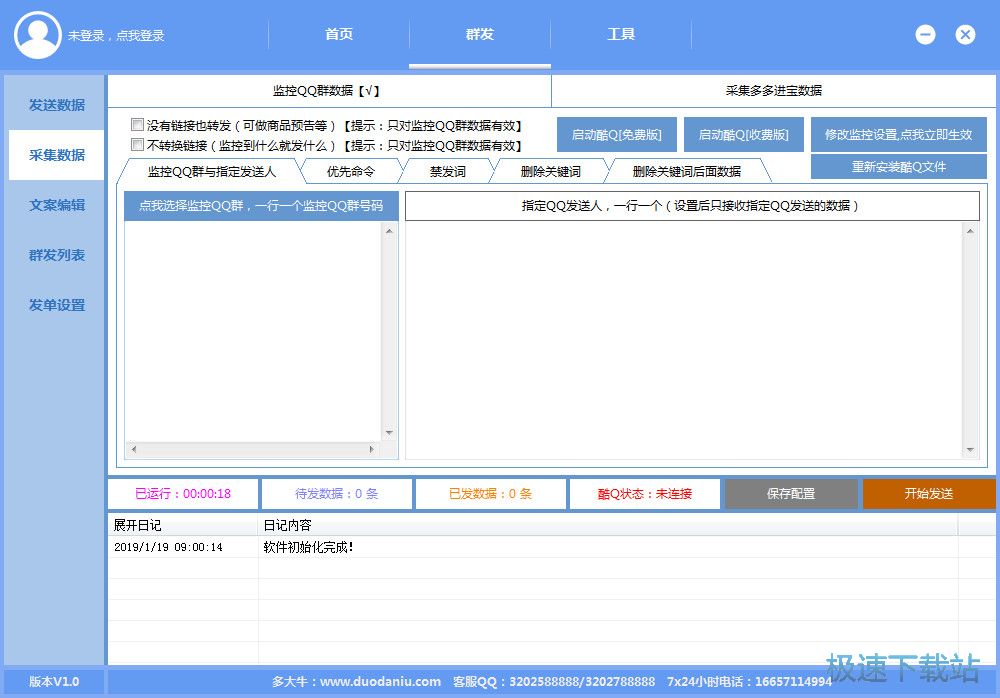Open the 采集多多进宝数据 section
The height and width of the screenshot is (698, 1000).
tap(773, 90)
